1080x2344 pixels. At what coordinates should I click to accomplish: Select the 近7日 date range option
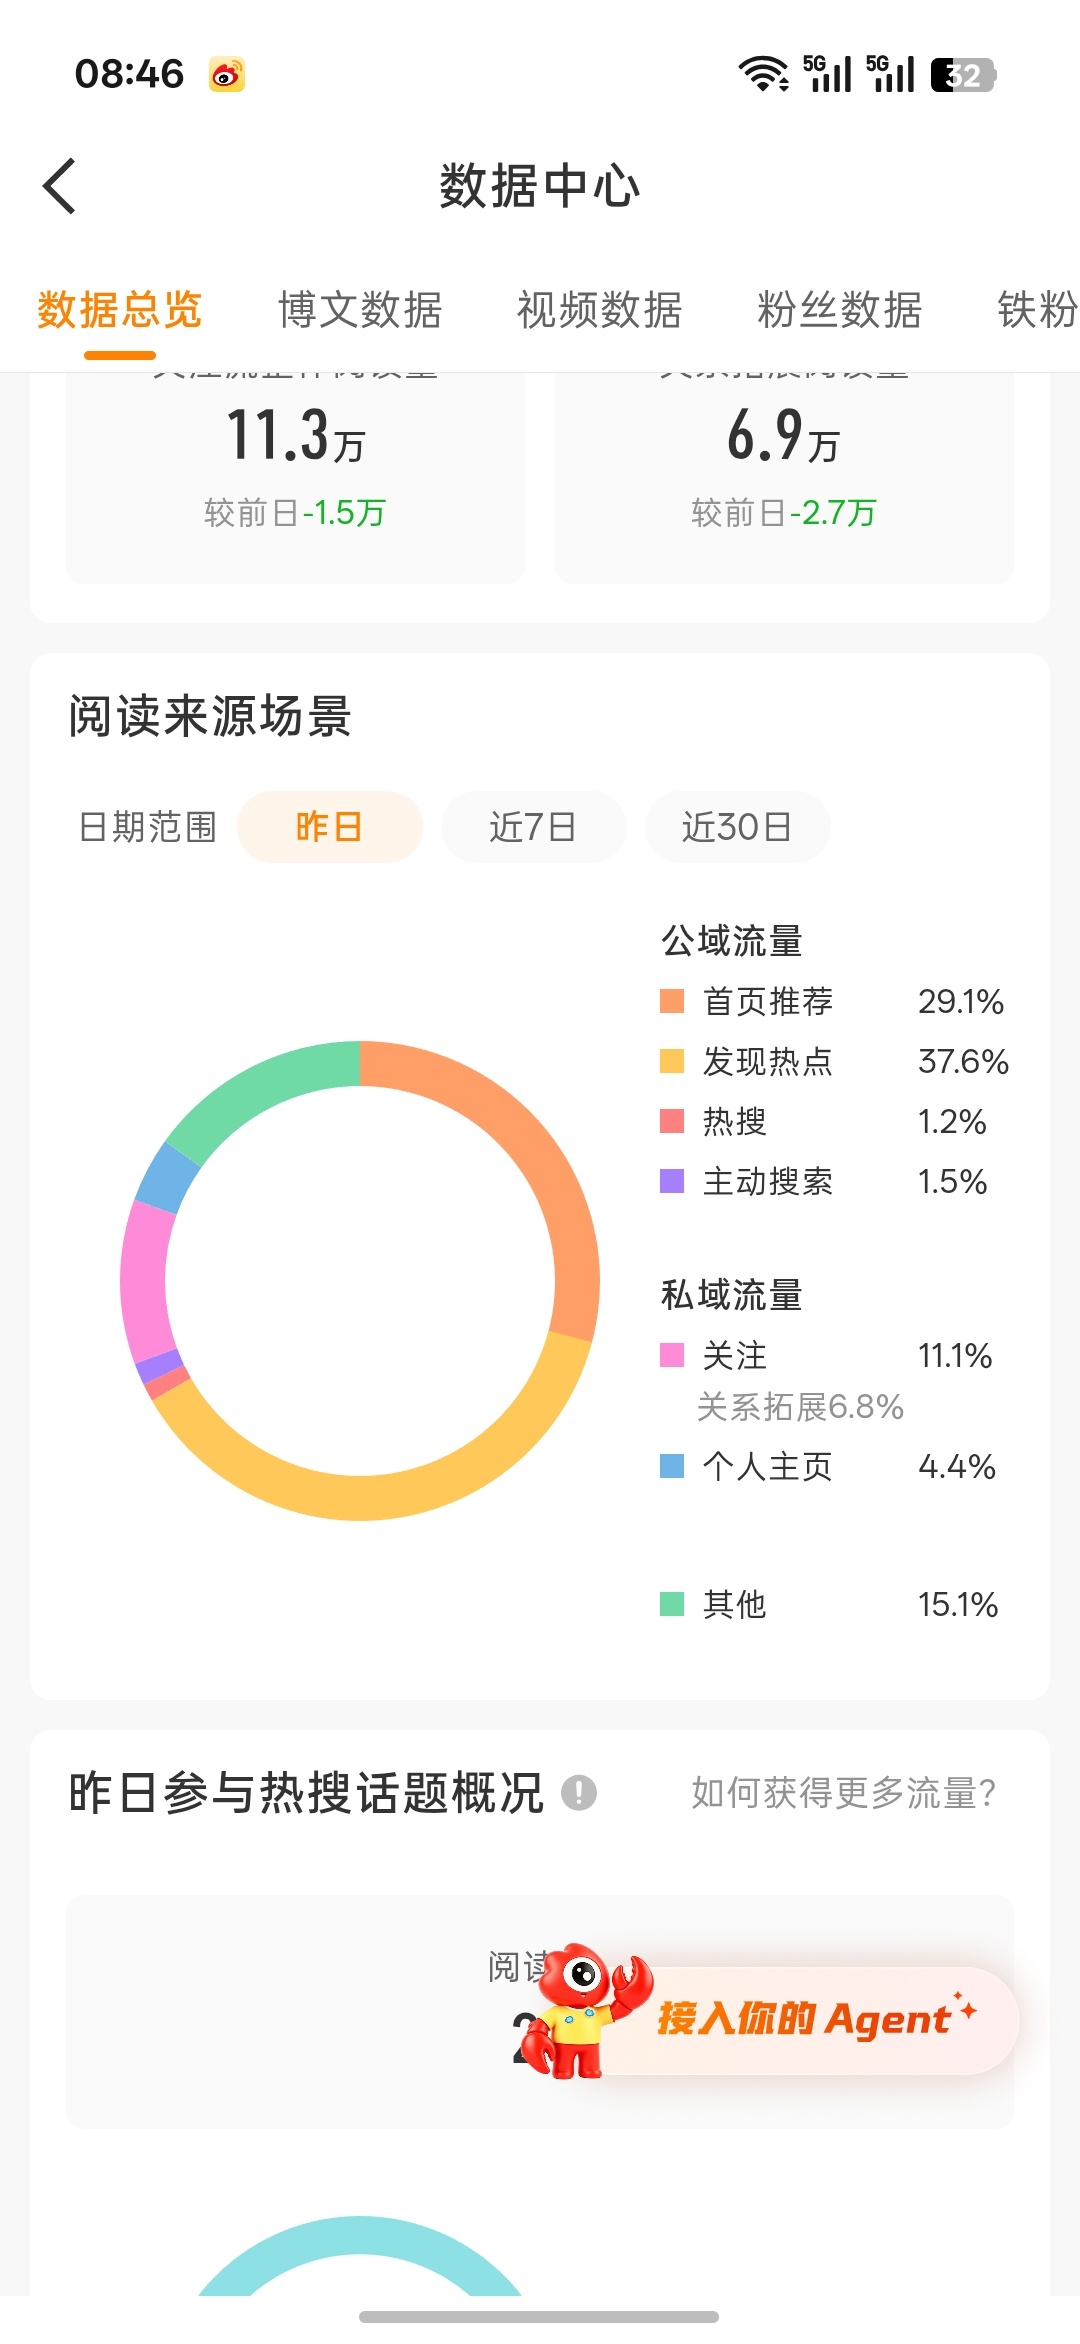533,827
